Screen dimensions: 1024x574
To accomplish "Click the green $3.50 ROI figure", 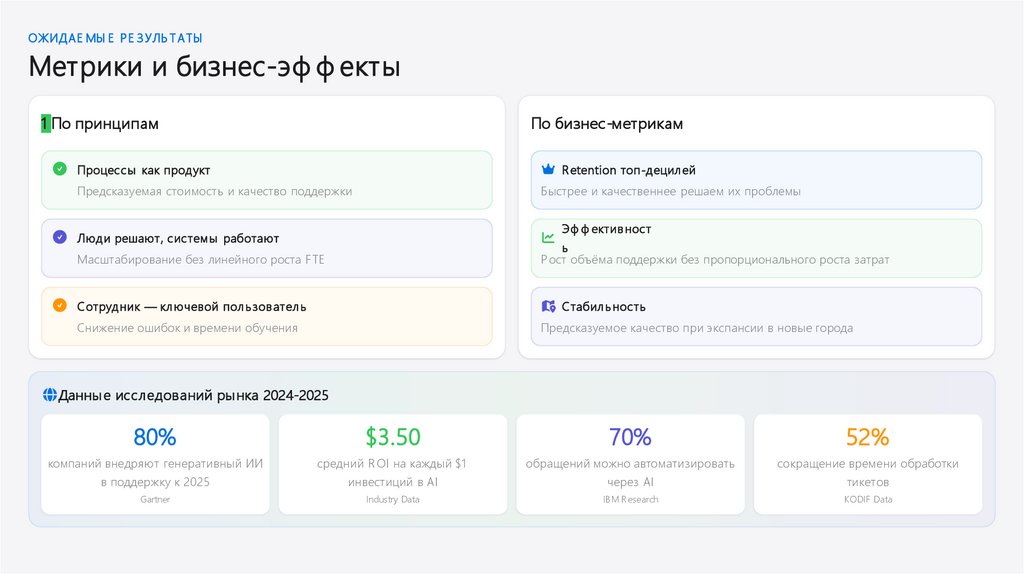I will 392,437.
